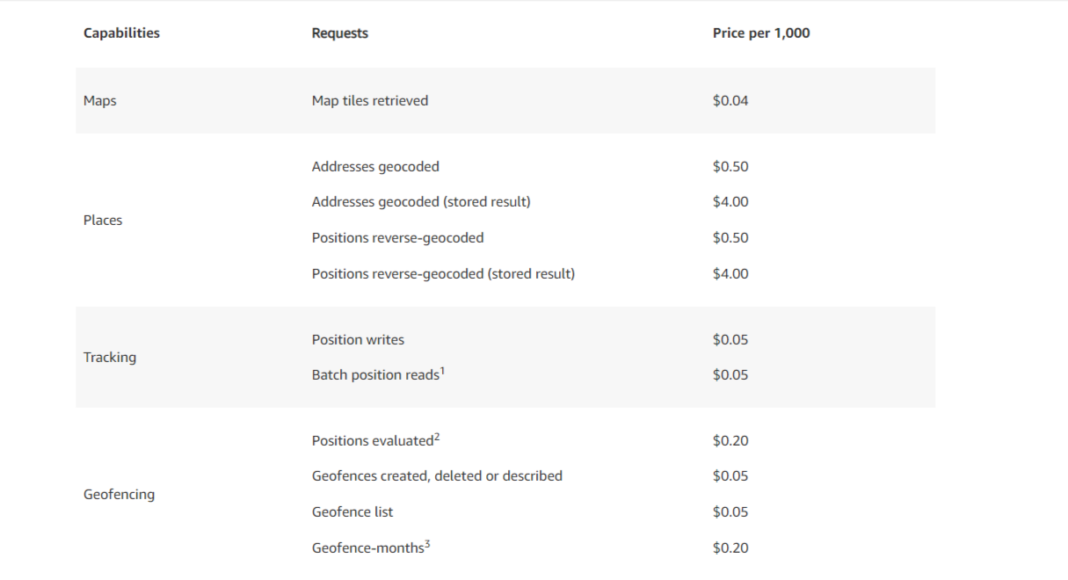Click Positions reverse-geocoded request text
Image resolution: width=1068 pixels, height=580 pixels.
click(398, 238)
